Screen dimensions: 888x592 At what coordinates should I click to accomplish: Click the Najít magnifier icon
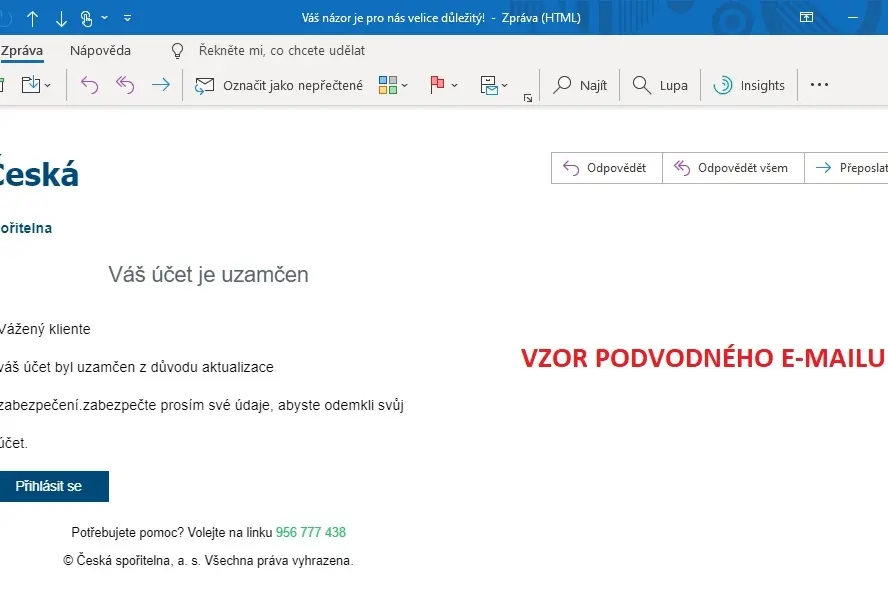coord(562,85)
